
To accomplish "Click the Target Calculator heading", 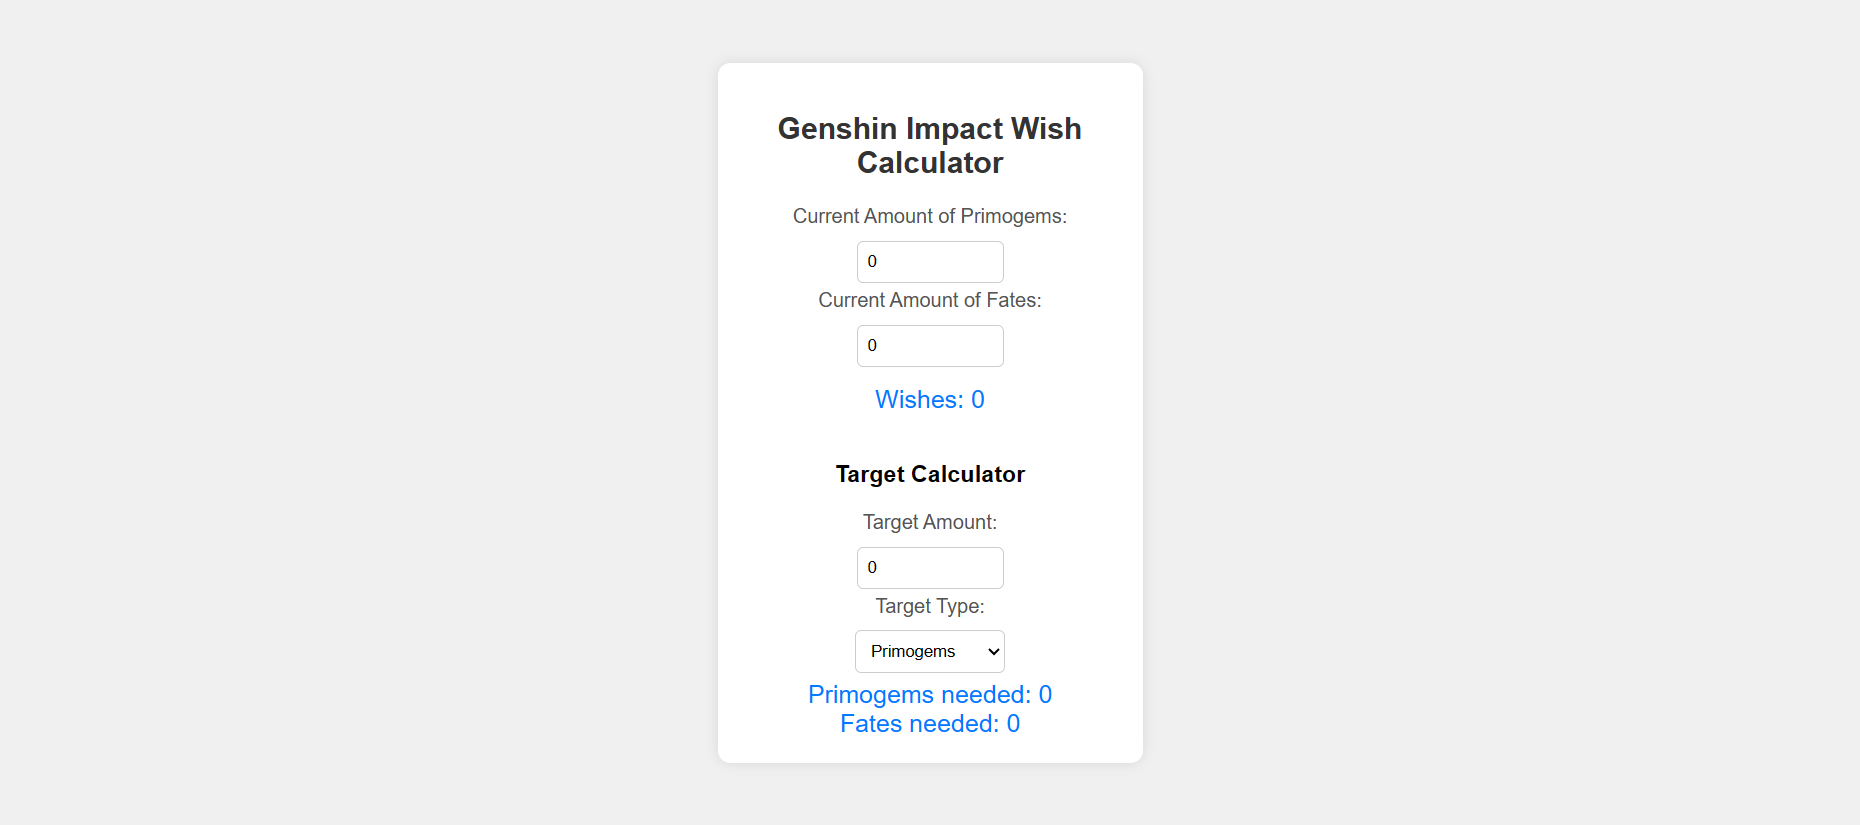I will pos(929,474).
